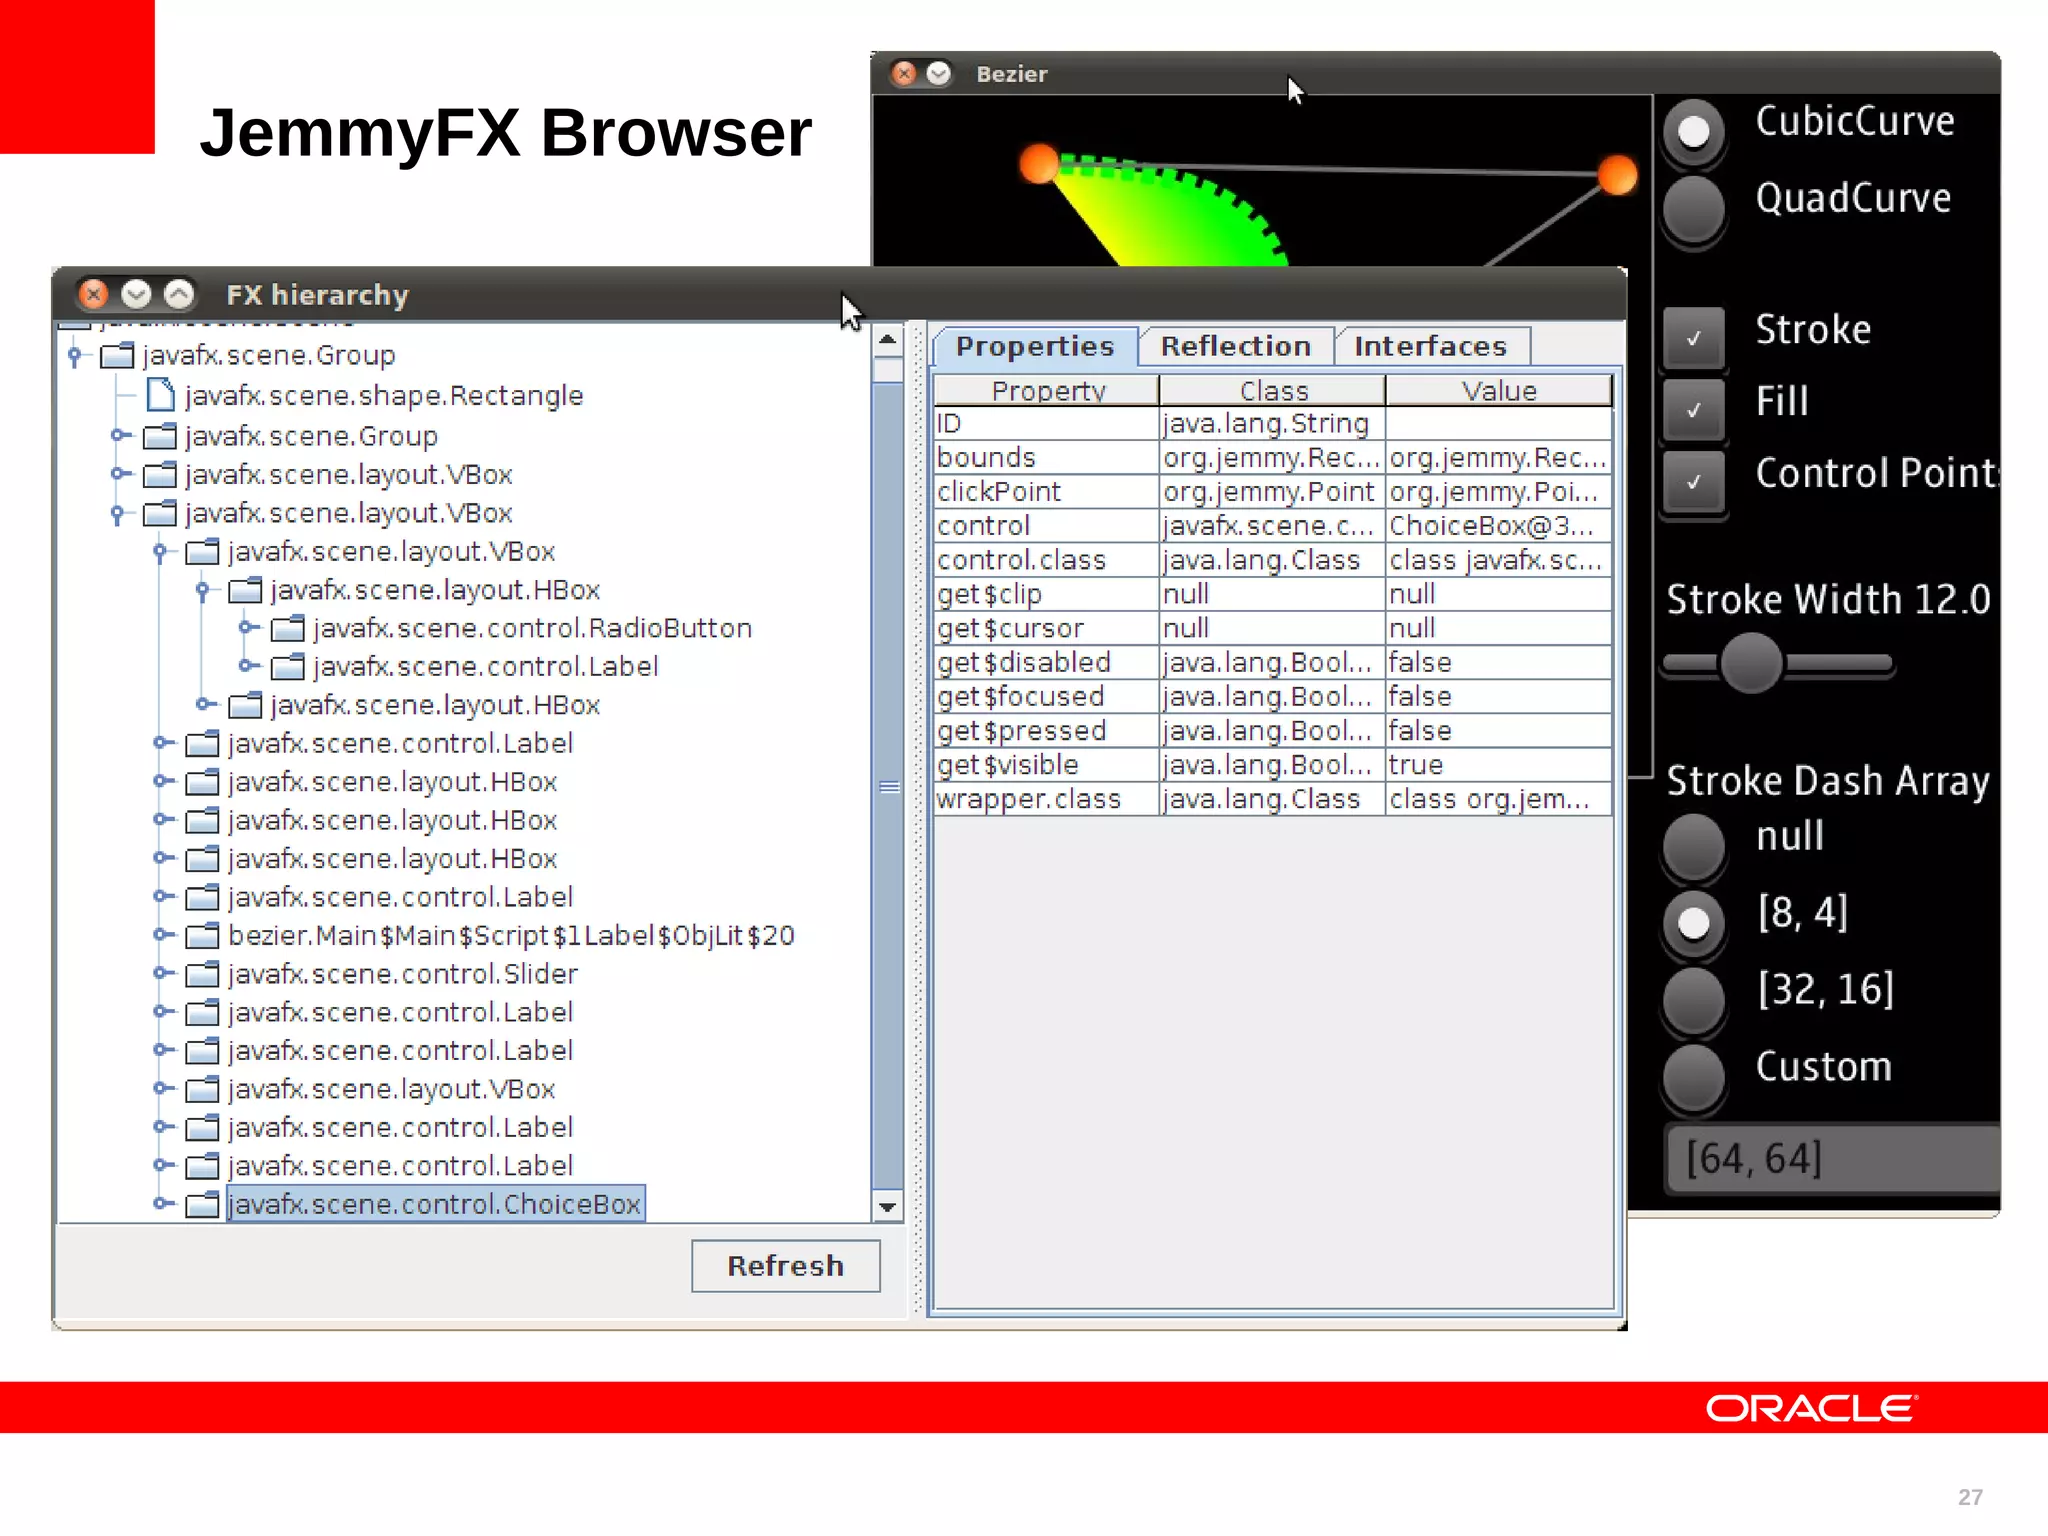Collapse the expanded javafx.scene.layout.HBox node
Image resolution: width=2048 pixels, height=1536 pixels.
click(203, 590)
